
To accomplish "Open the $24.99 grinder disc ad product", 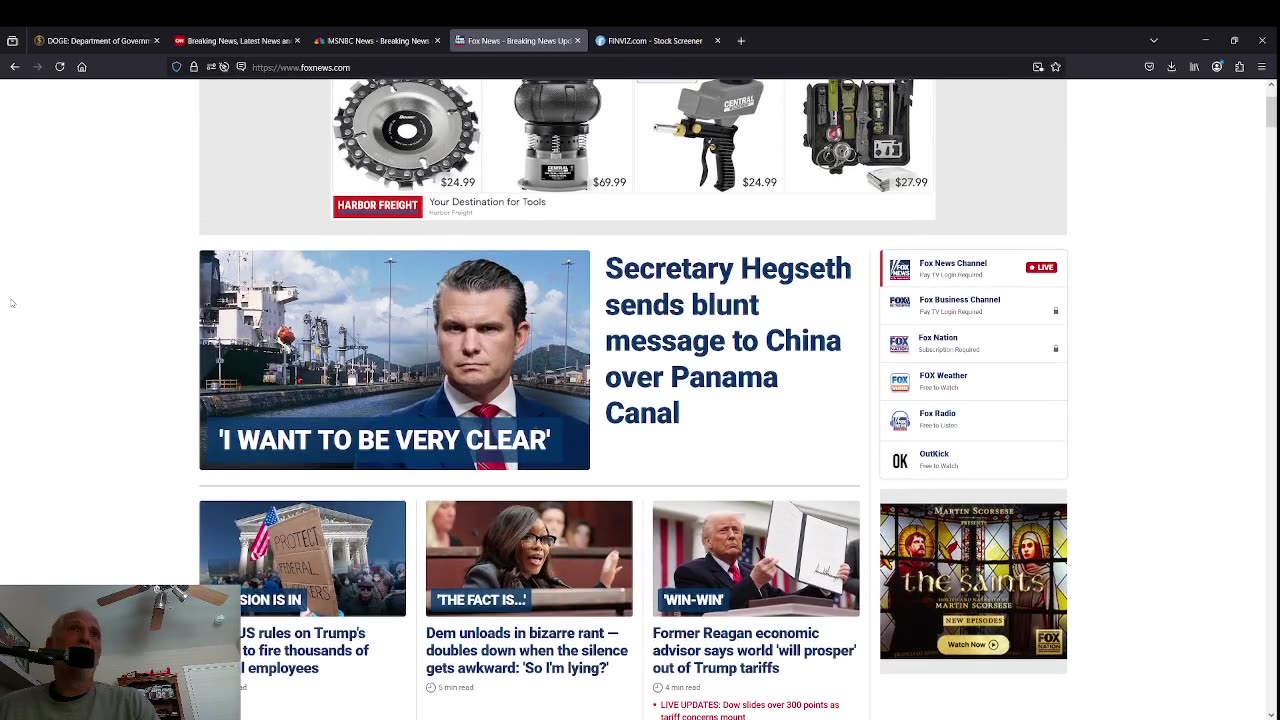I will tap(406, 136).
